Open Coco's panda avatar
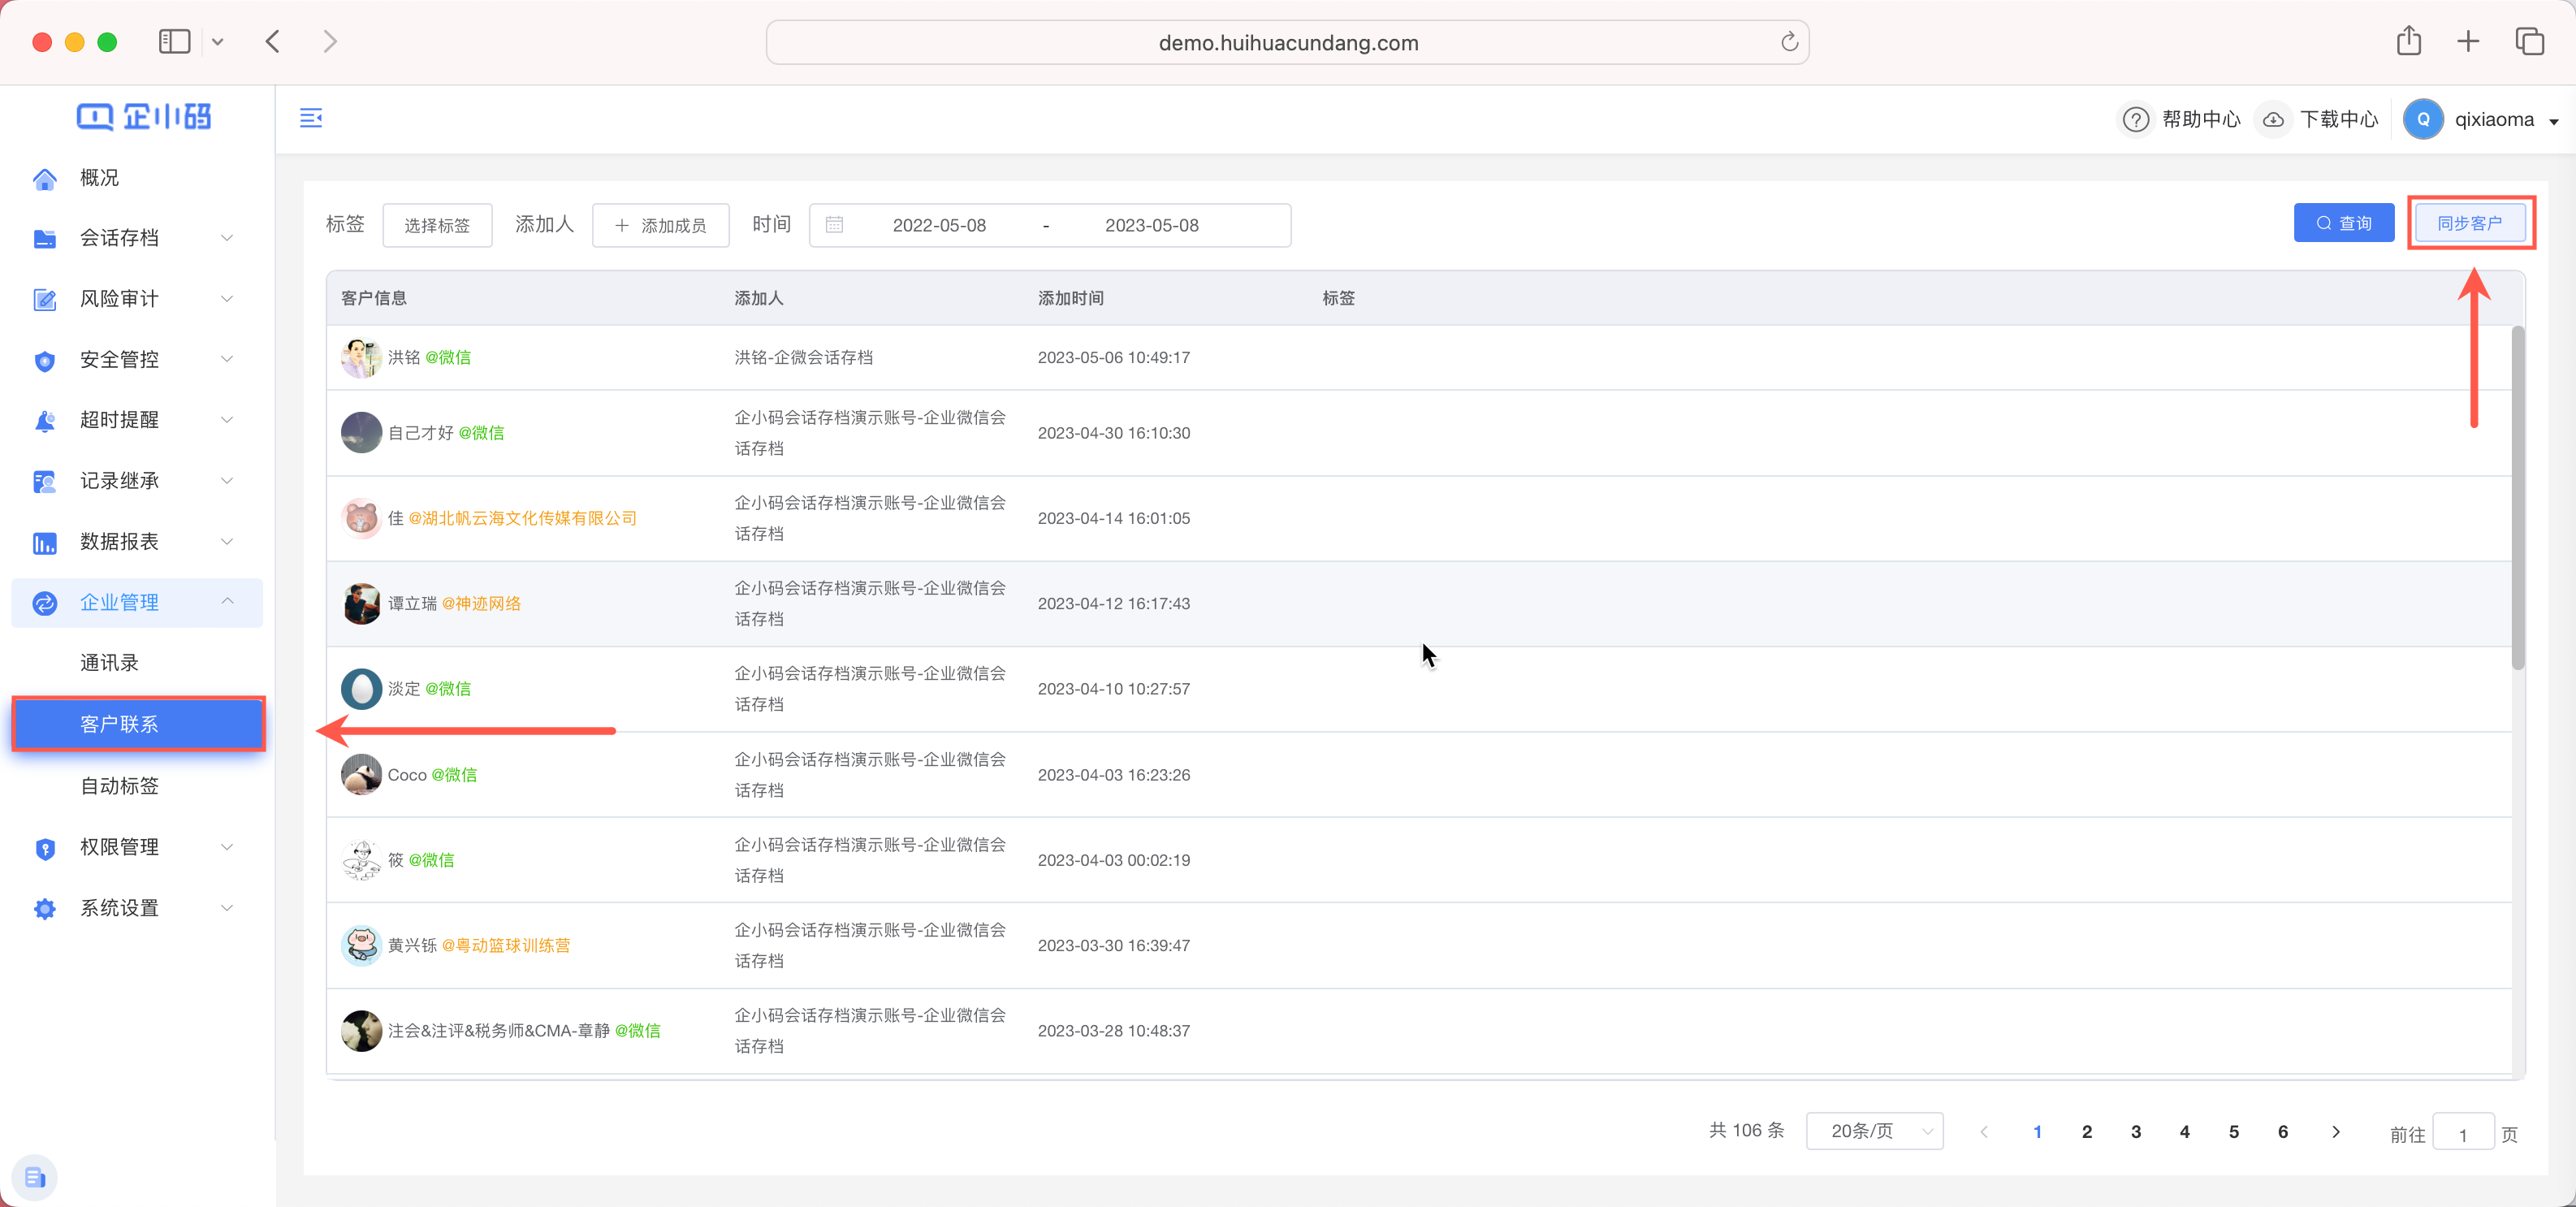Screen dimensions: 2576x1207 [x=361, y=775]
